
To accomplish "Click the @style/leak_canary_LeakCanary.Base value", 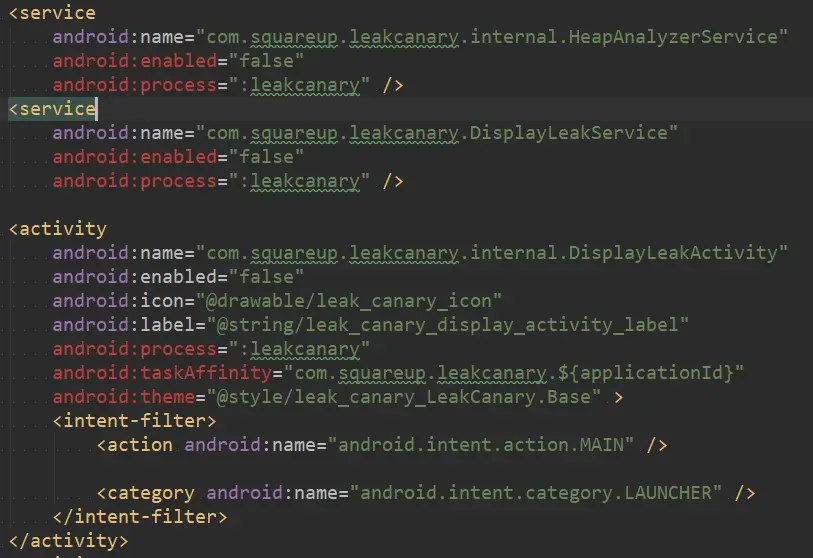I will click(x=404, y=397).
